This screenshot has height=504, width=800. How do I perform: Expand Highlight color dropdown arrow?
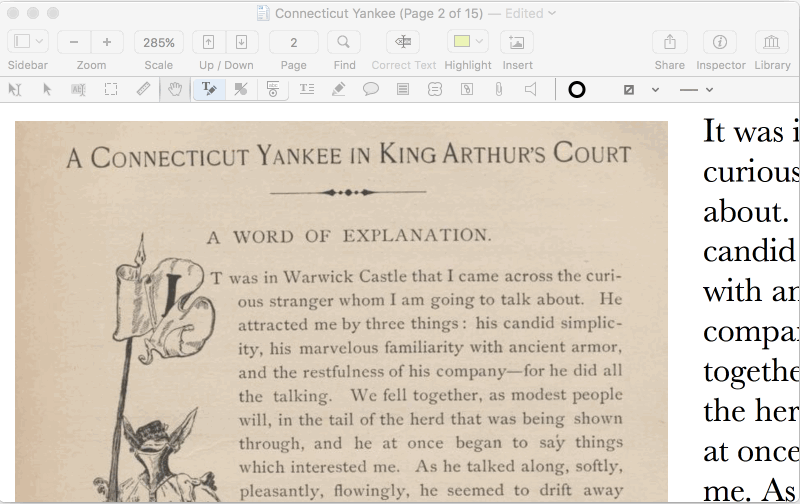click(x=479, y=42)
